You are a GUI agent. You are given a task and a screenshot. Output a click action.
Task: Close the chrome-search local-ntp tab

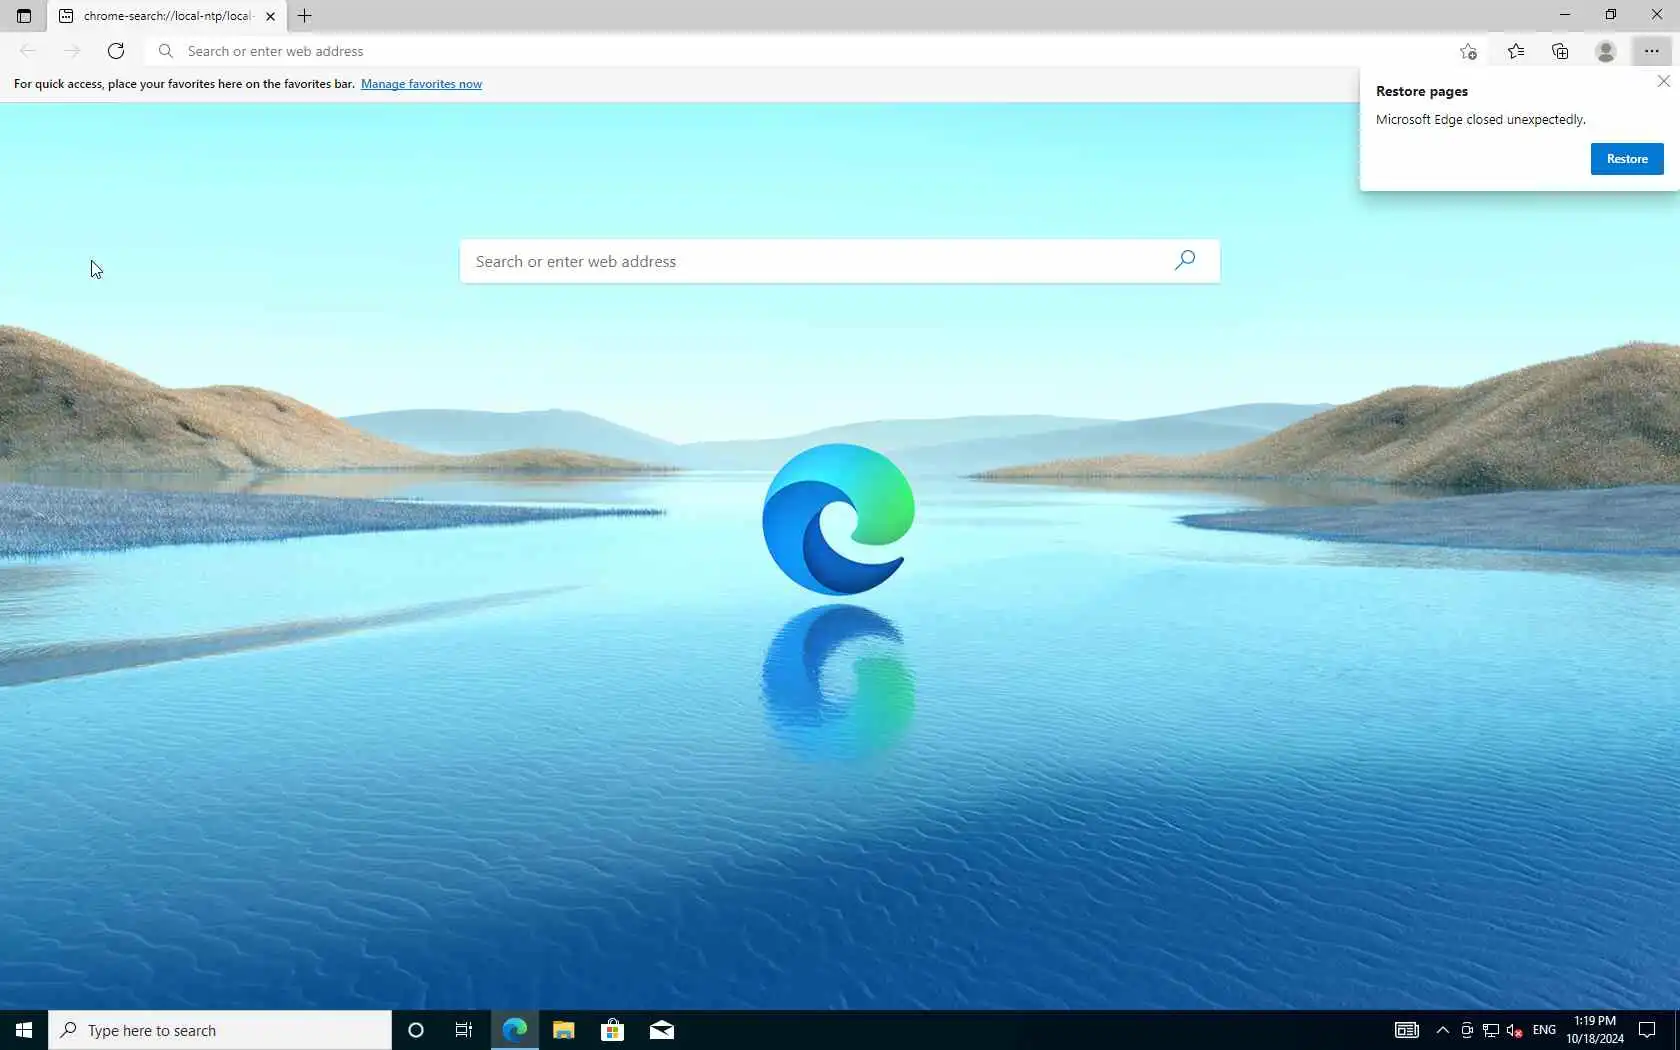point(270,16)
